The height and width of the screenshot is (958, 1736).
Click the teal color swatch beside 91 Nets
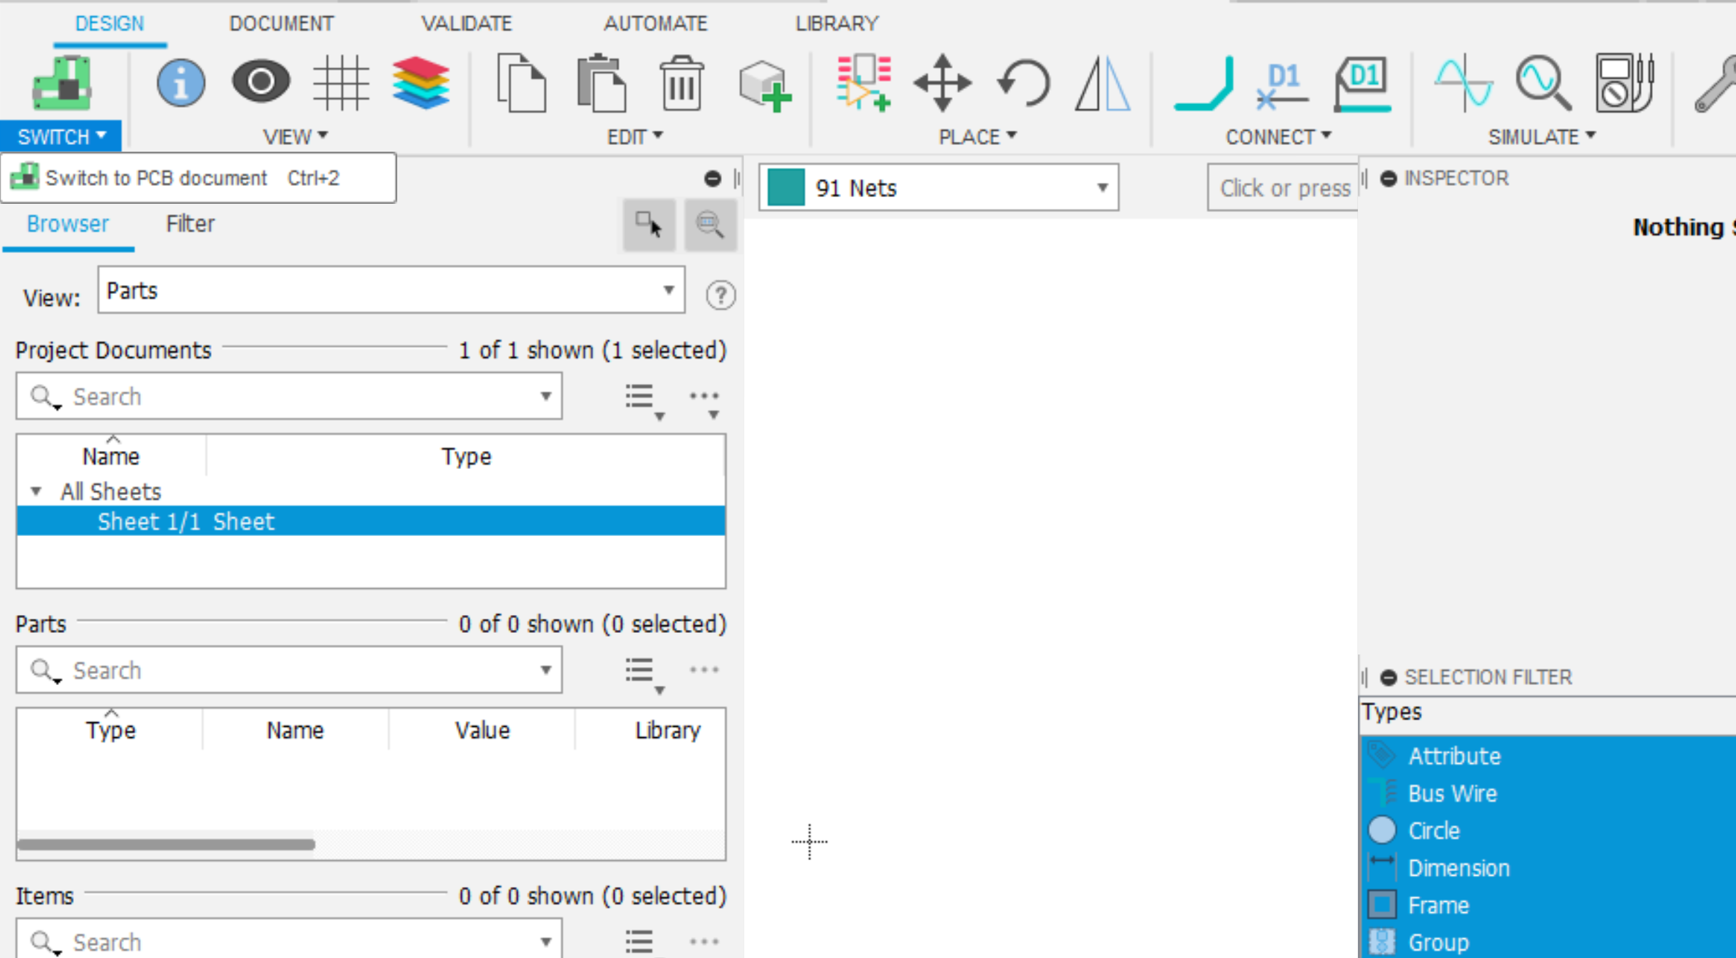click(x=786, y=187)
